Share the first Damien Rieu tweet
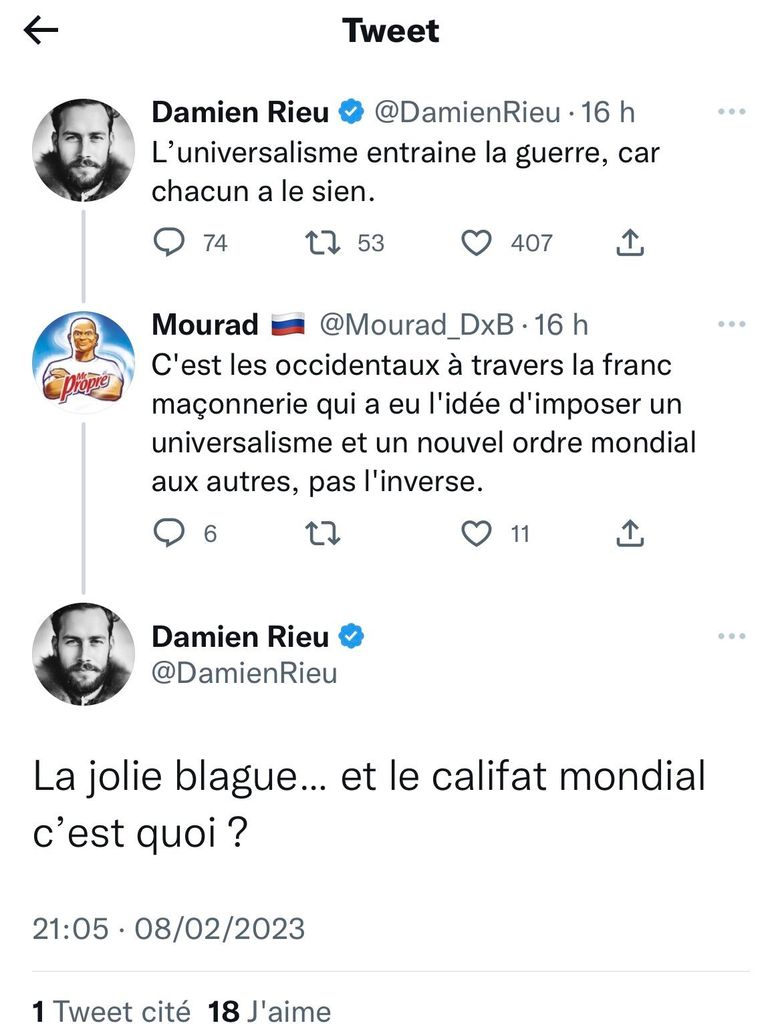This screenshot has height=1024, width=782. tap(630, 242)
